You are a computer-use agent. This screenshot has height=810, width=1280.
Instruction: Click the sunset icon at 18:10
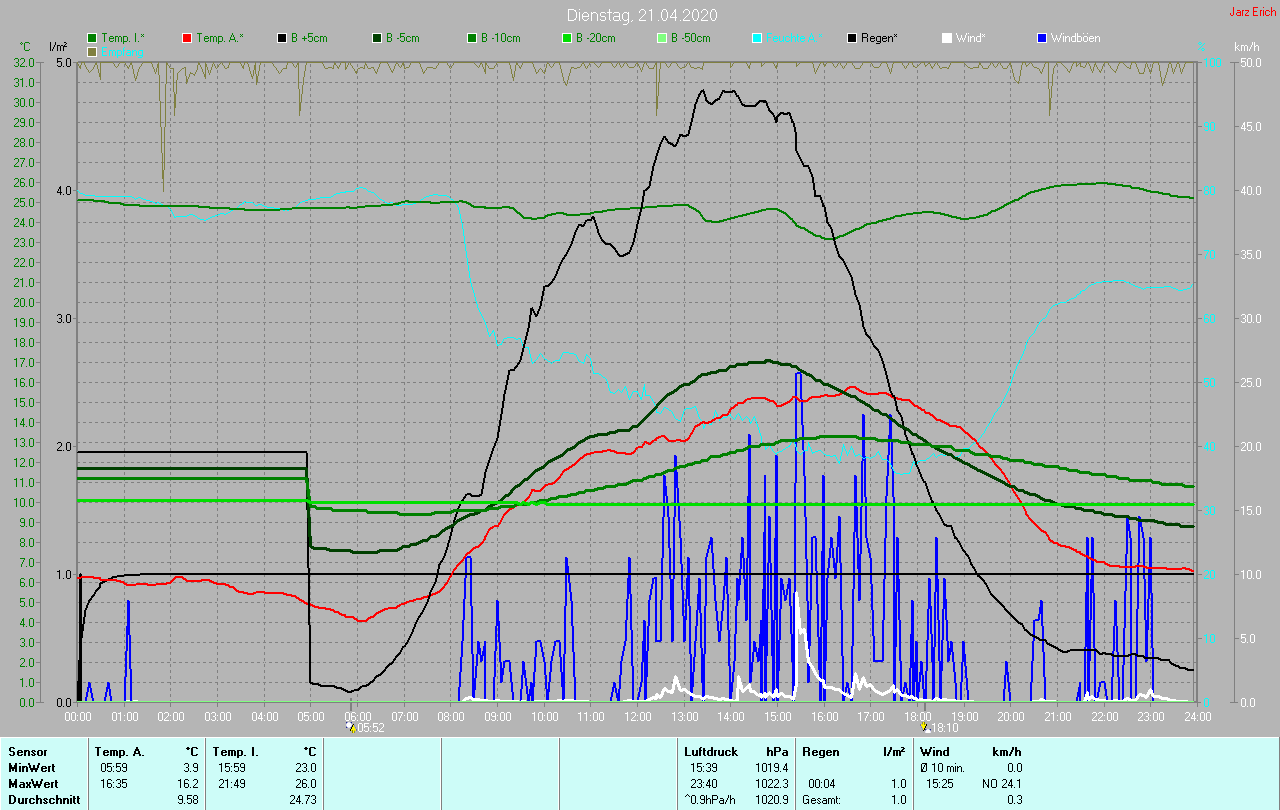924,727
